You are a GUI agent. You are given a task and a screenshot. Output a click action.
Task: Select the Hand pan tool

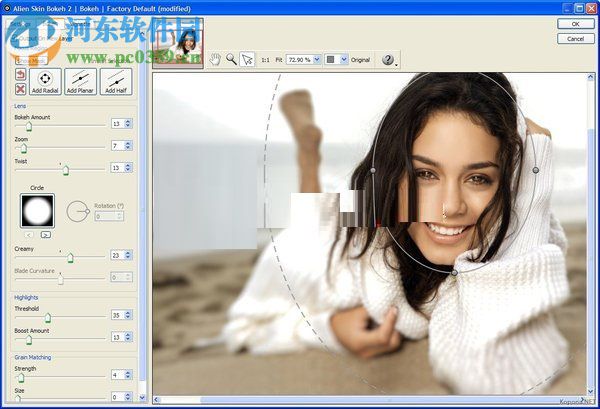tap(215, 59)
